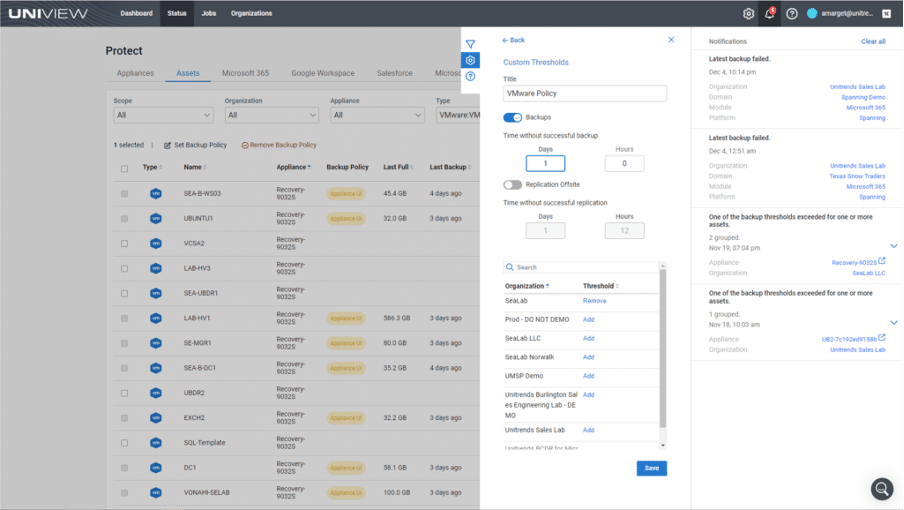904x510 pixels.
Task: Click VM icon for EXCH2 row
Action: (x=156, y=418)
